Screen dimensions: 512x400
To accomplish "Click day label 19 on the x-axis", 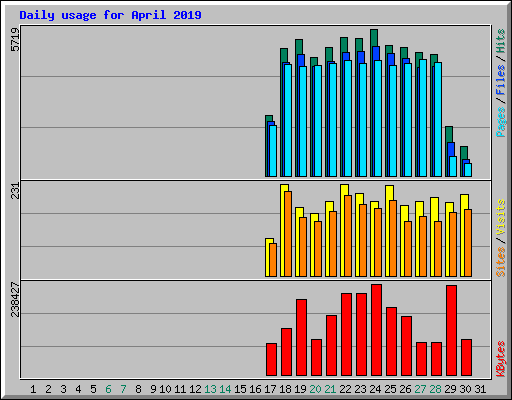I will [300, 389].
